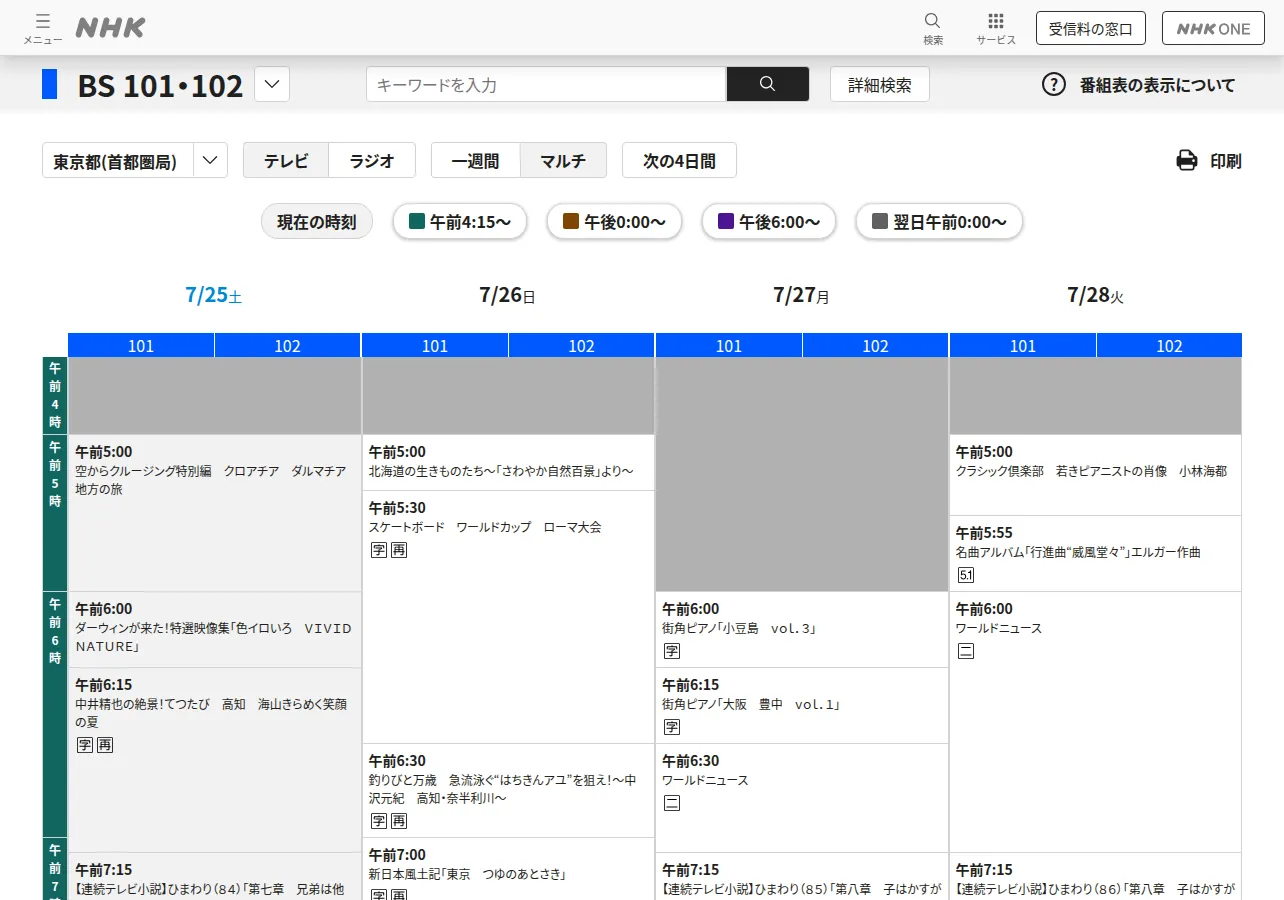Click the 午前6時 time axis label
Screen dimensions: 1284x900
click(x=55, y=714)
